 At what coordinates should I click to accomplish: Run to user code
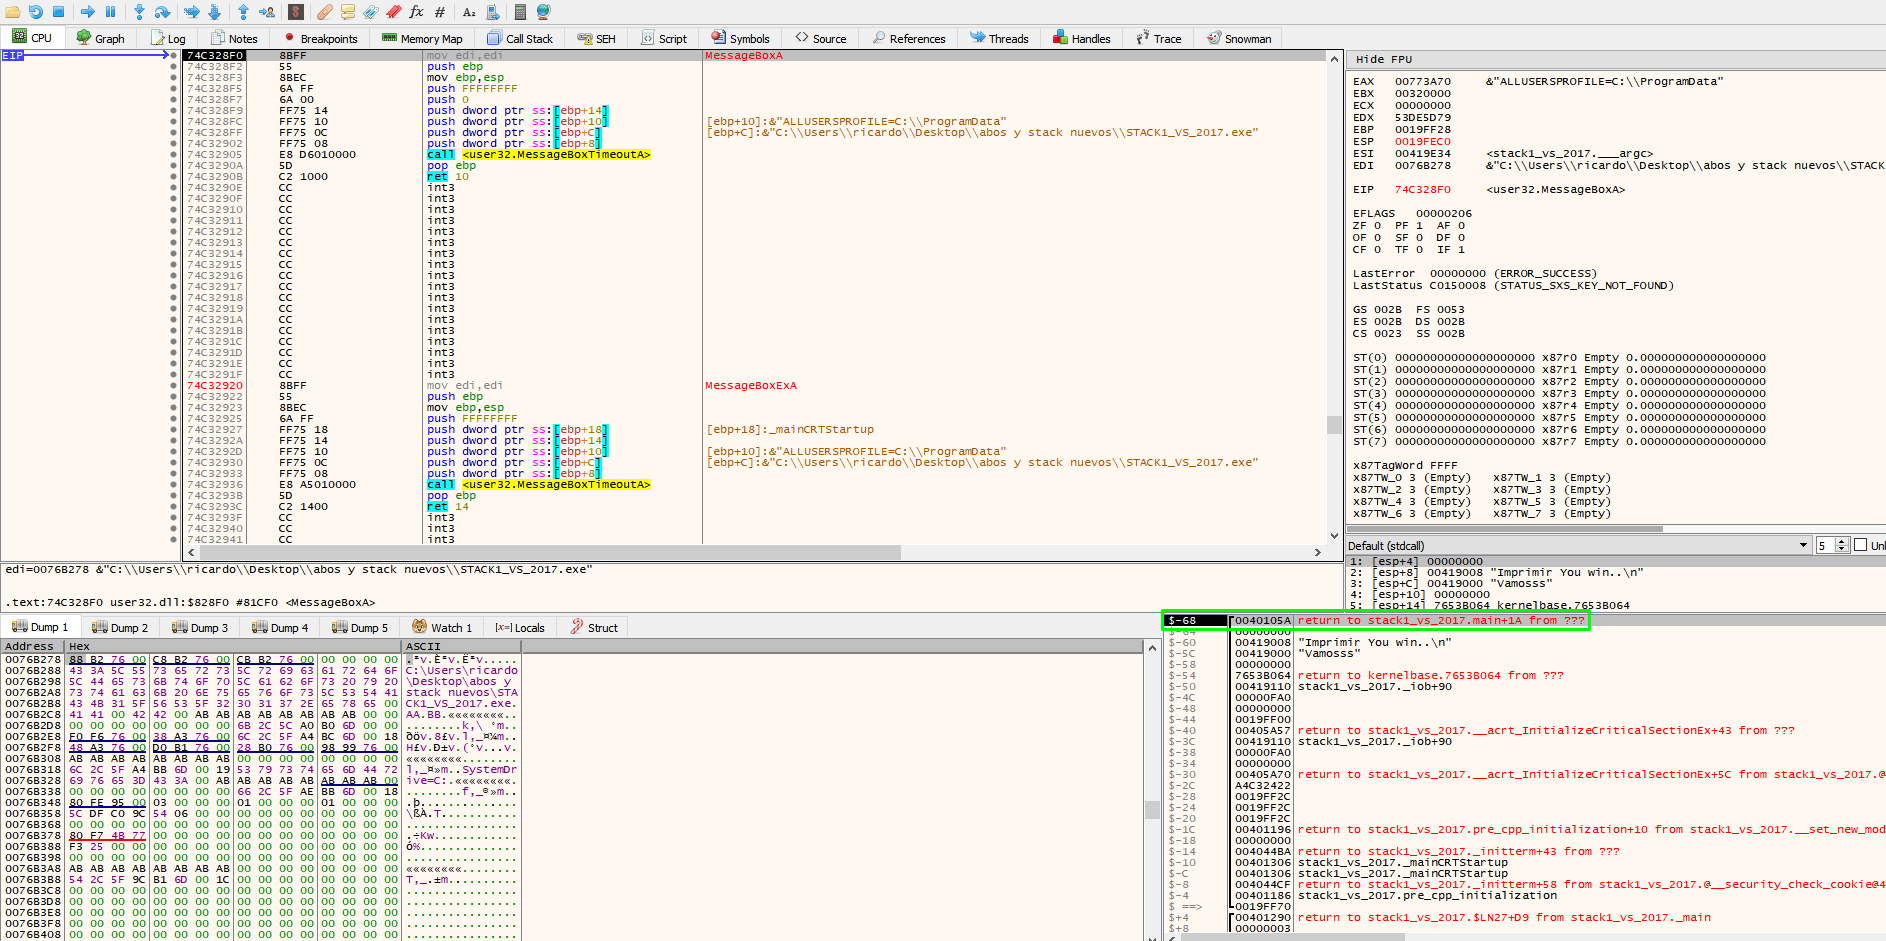(x=268, y=11)
